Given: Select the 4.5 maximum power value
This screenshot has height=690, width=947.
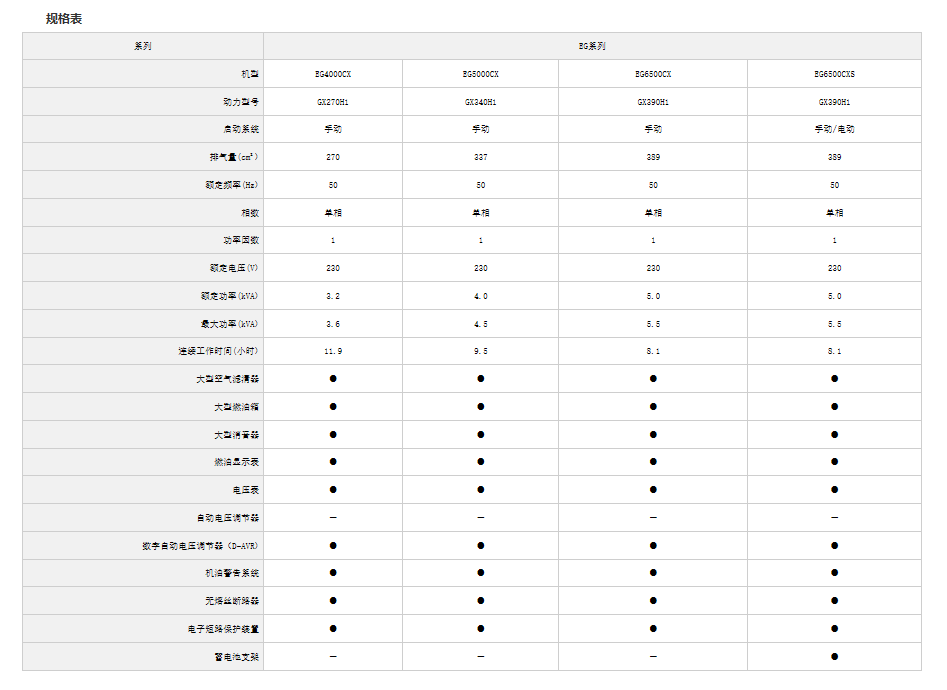Looking at the screenshot, I should tap(481, 324).
